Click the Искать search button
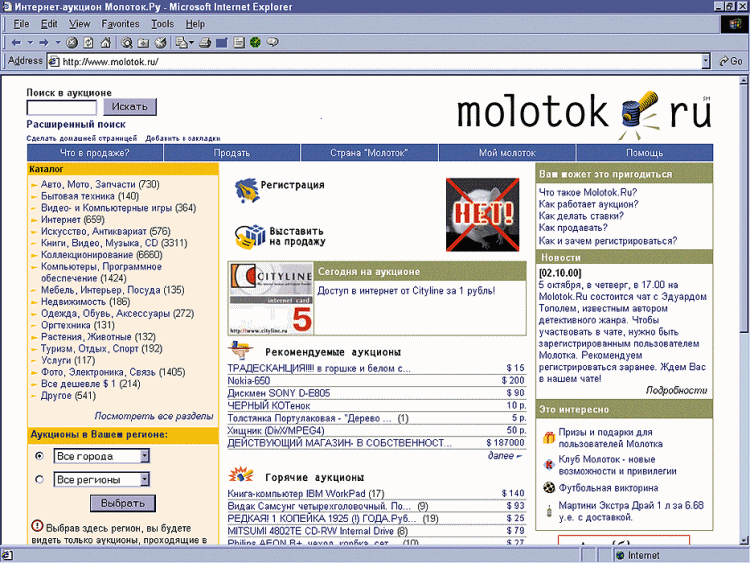This screenshot has width=750, height=563. pyautogui.click(x=130, y=107)
